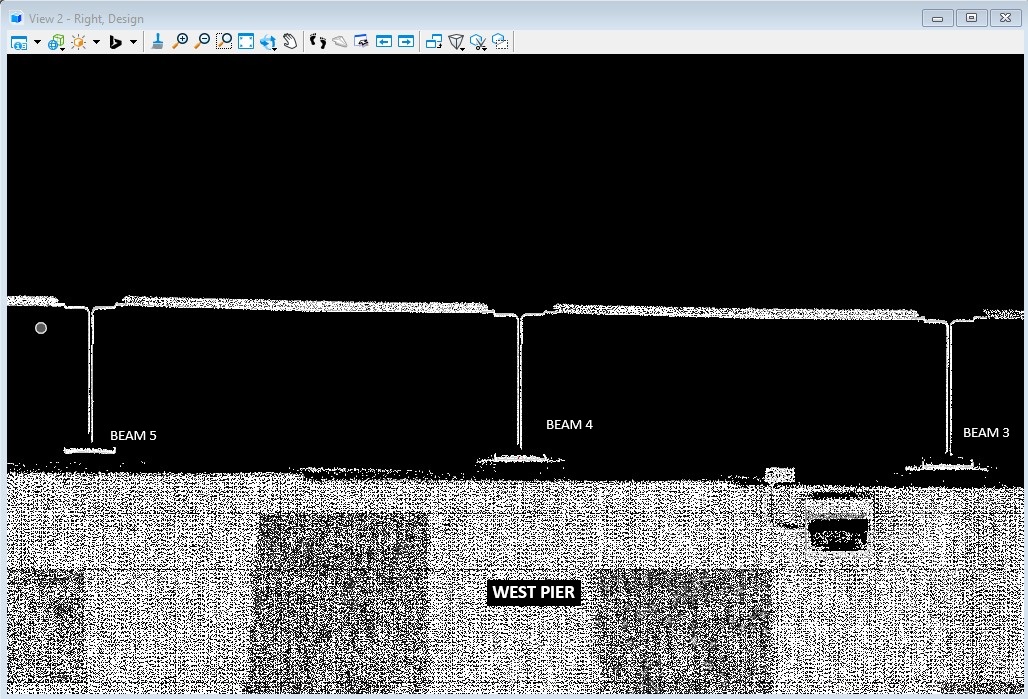Viewport: 1028px width, 699px height.
Task: Click the View Next arrow button
Action: pyautogui.click(x=406, y=41)
